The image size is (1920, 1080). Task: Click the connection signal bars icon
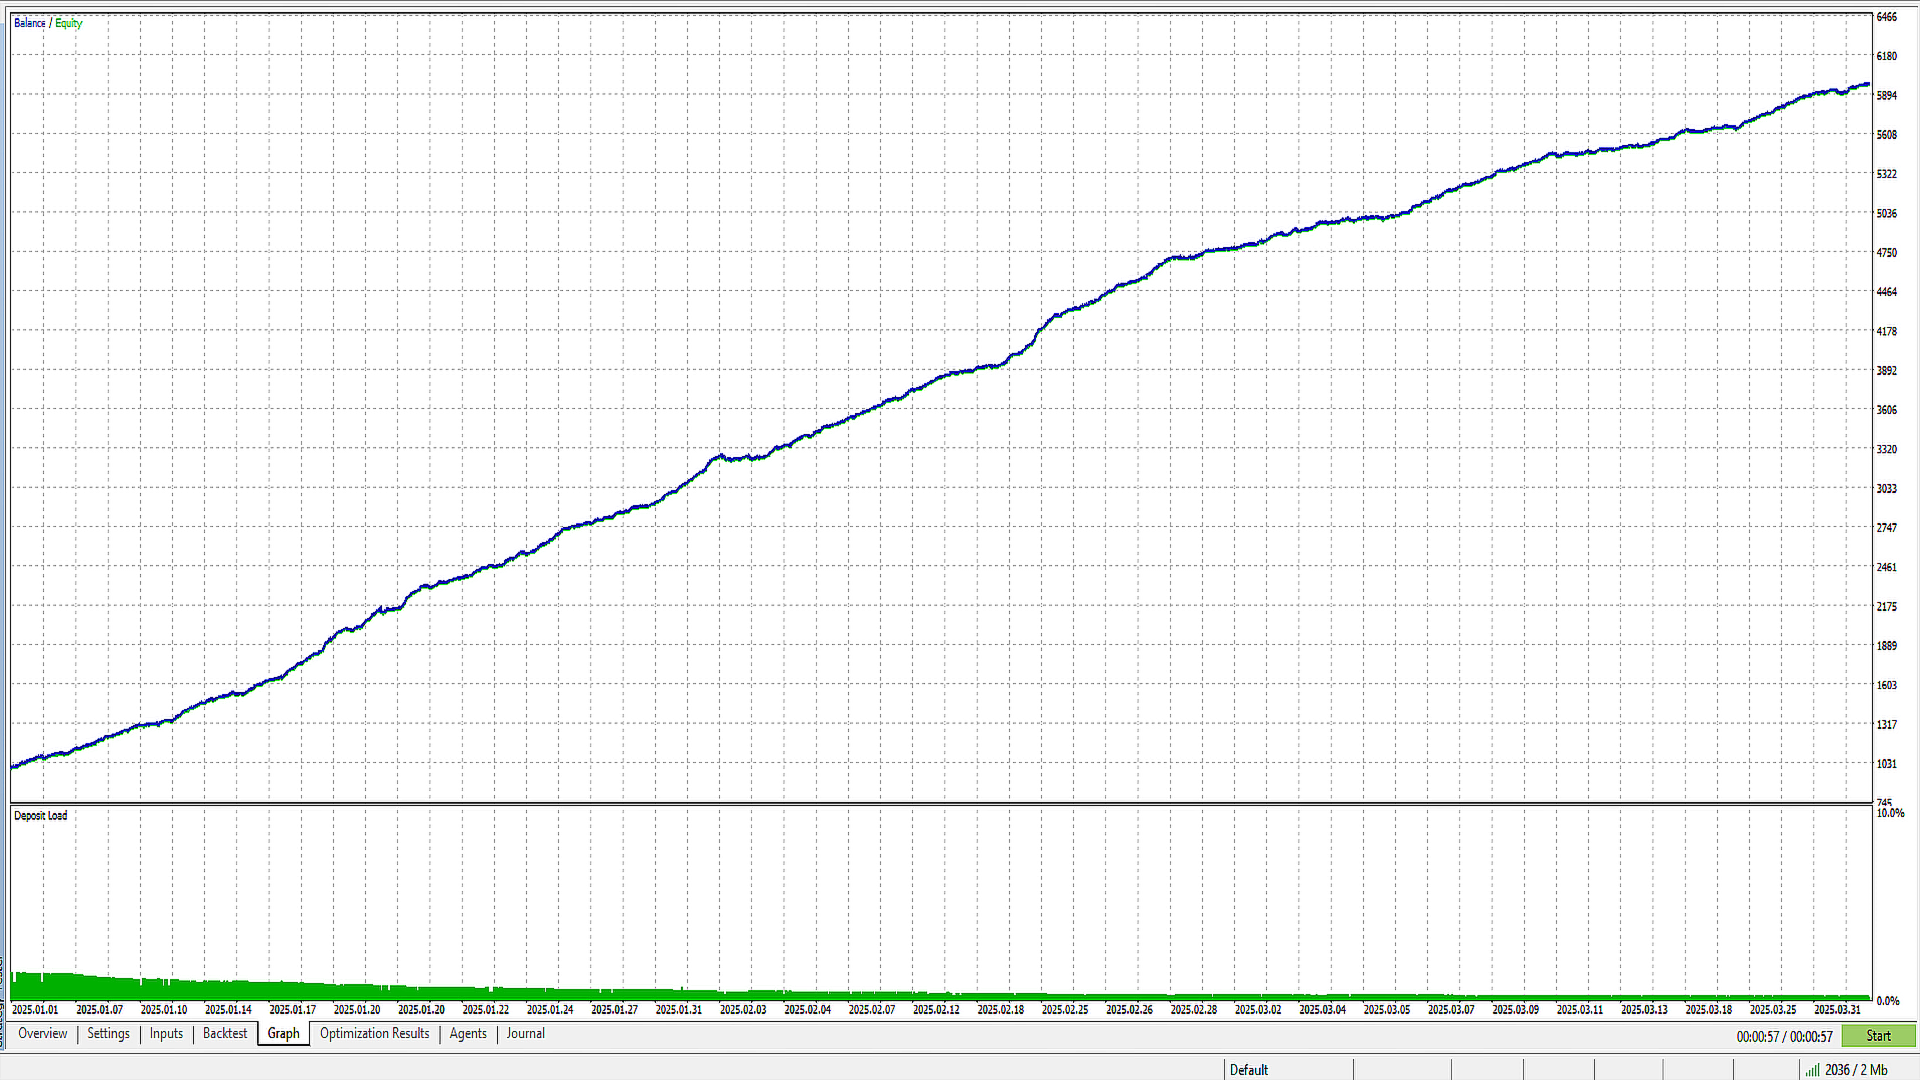[x=1812, y=1070]
